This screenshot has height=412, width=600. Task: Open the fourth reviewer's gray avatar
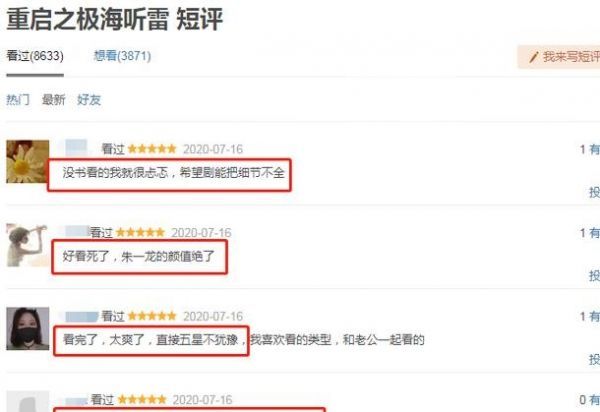click(x=28, y=401)
